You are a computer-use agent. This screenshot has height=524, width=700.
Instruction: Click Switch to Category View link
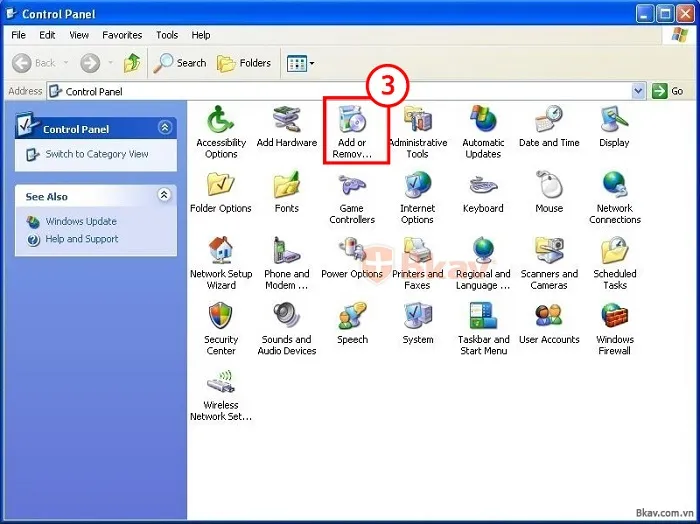96,154
